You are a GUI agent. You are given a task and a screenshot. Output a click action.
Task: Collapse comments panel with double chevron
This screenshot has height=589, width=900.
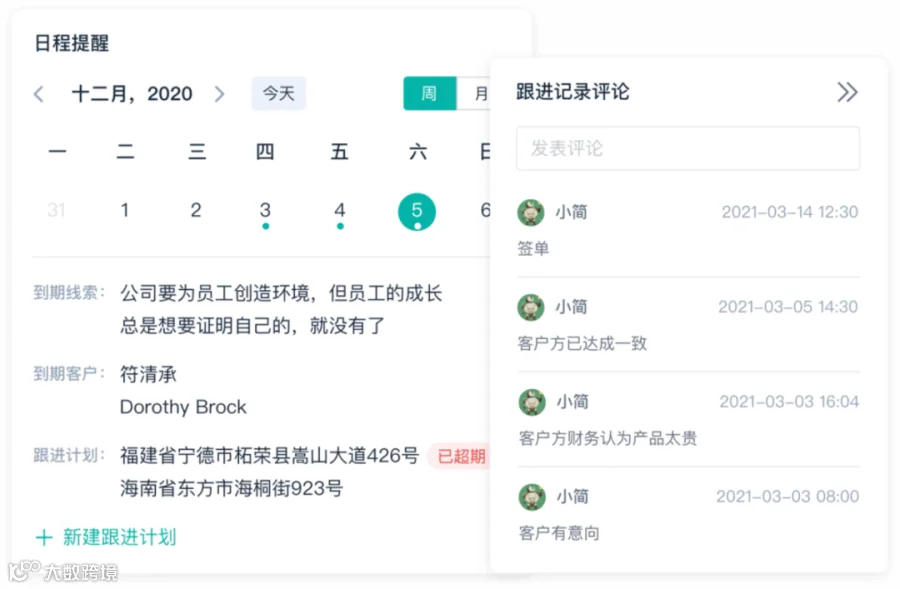[847, 92]
